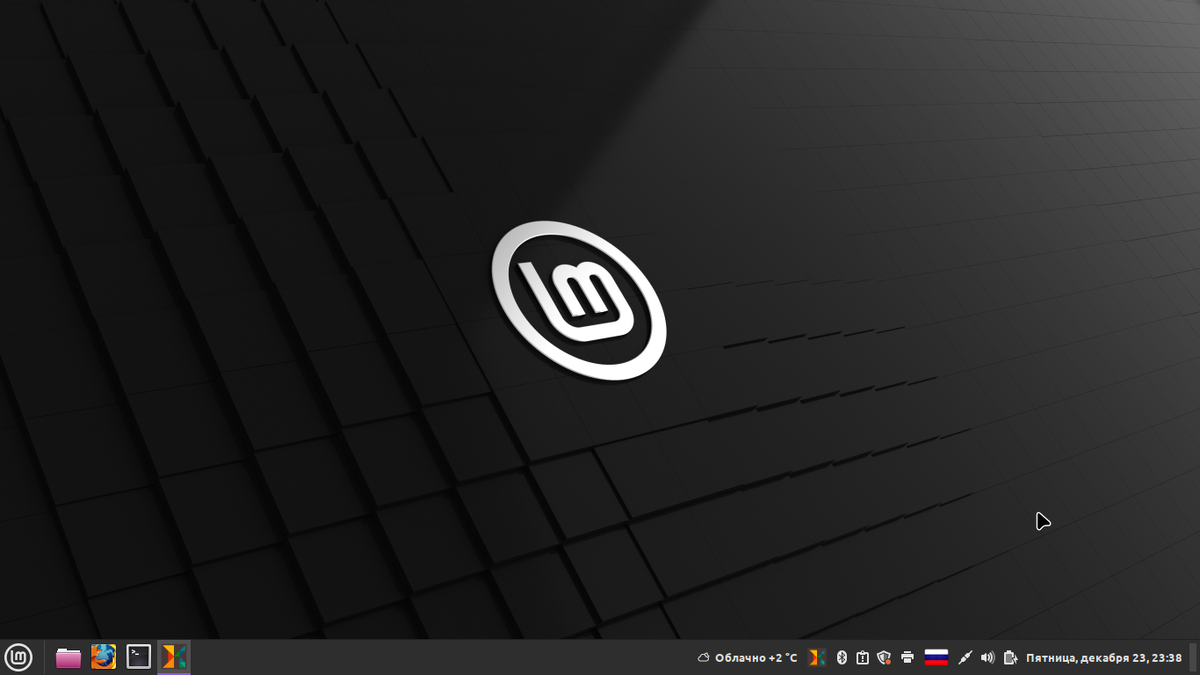Open the update manager shield icon
This screenshot has height=675, width=1200.
884,658
